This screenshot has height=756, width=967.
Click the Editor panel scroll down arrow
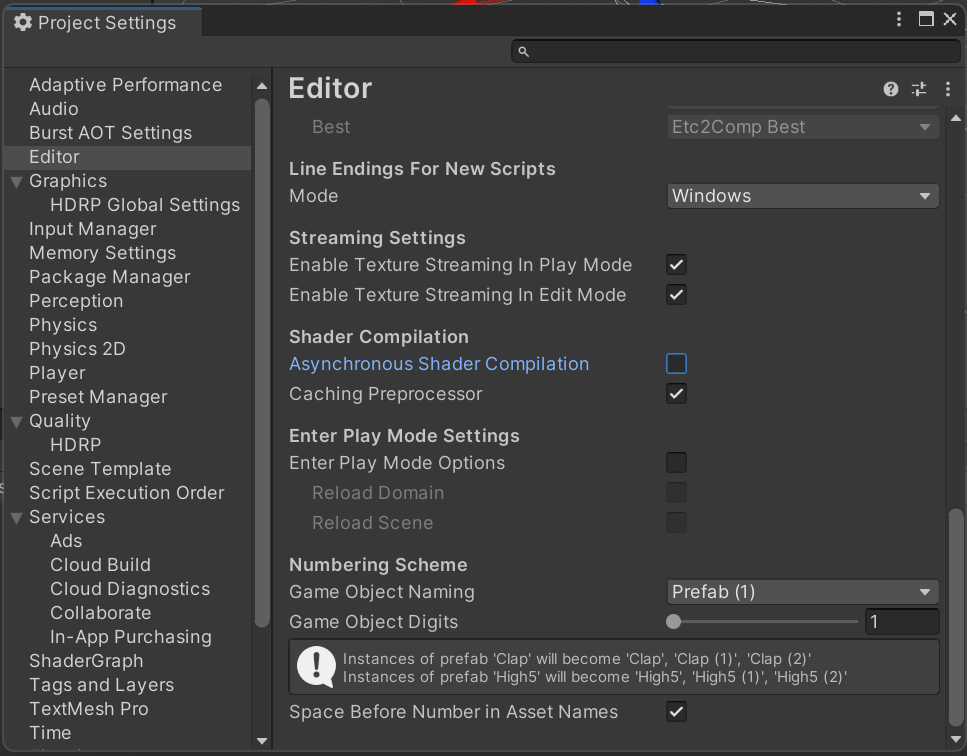coord(956,739)
